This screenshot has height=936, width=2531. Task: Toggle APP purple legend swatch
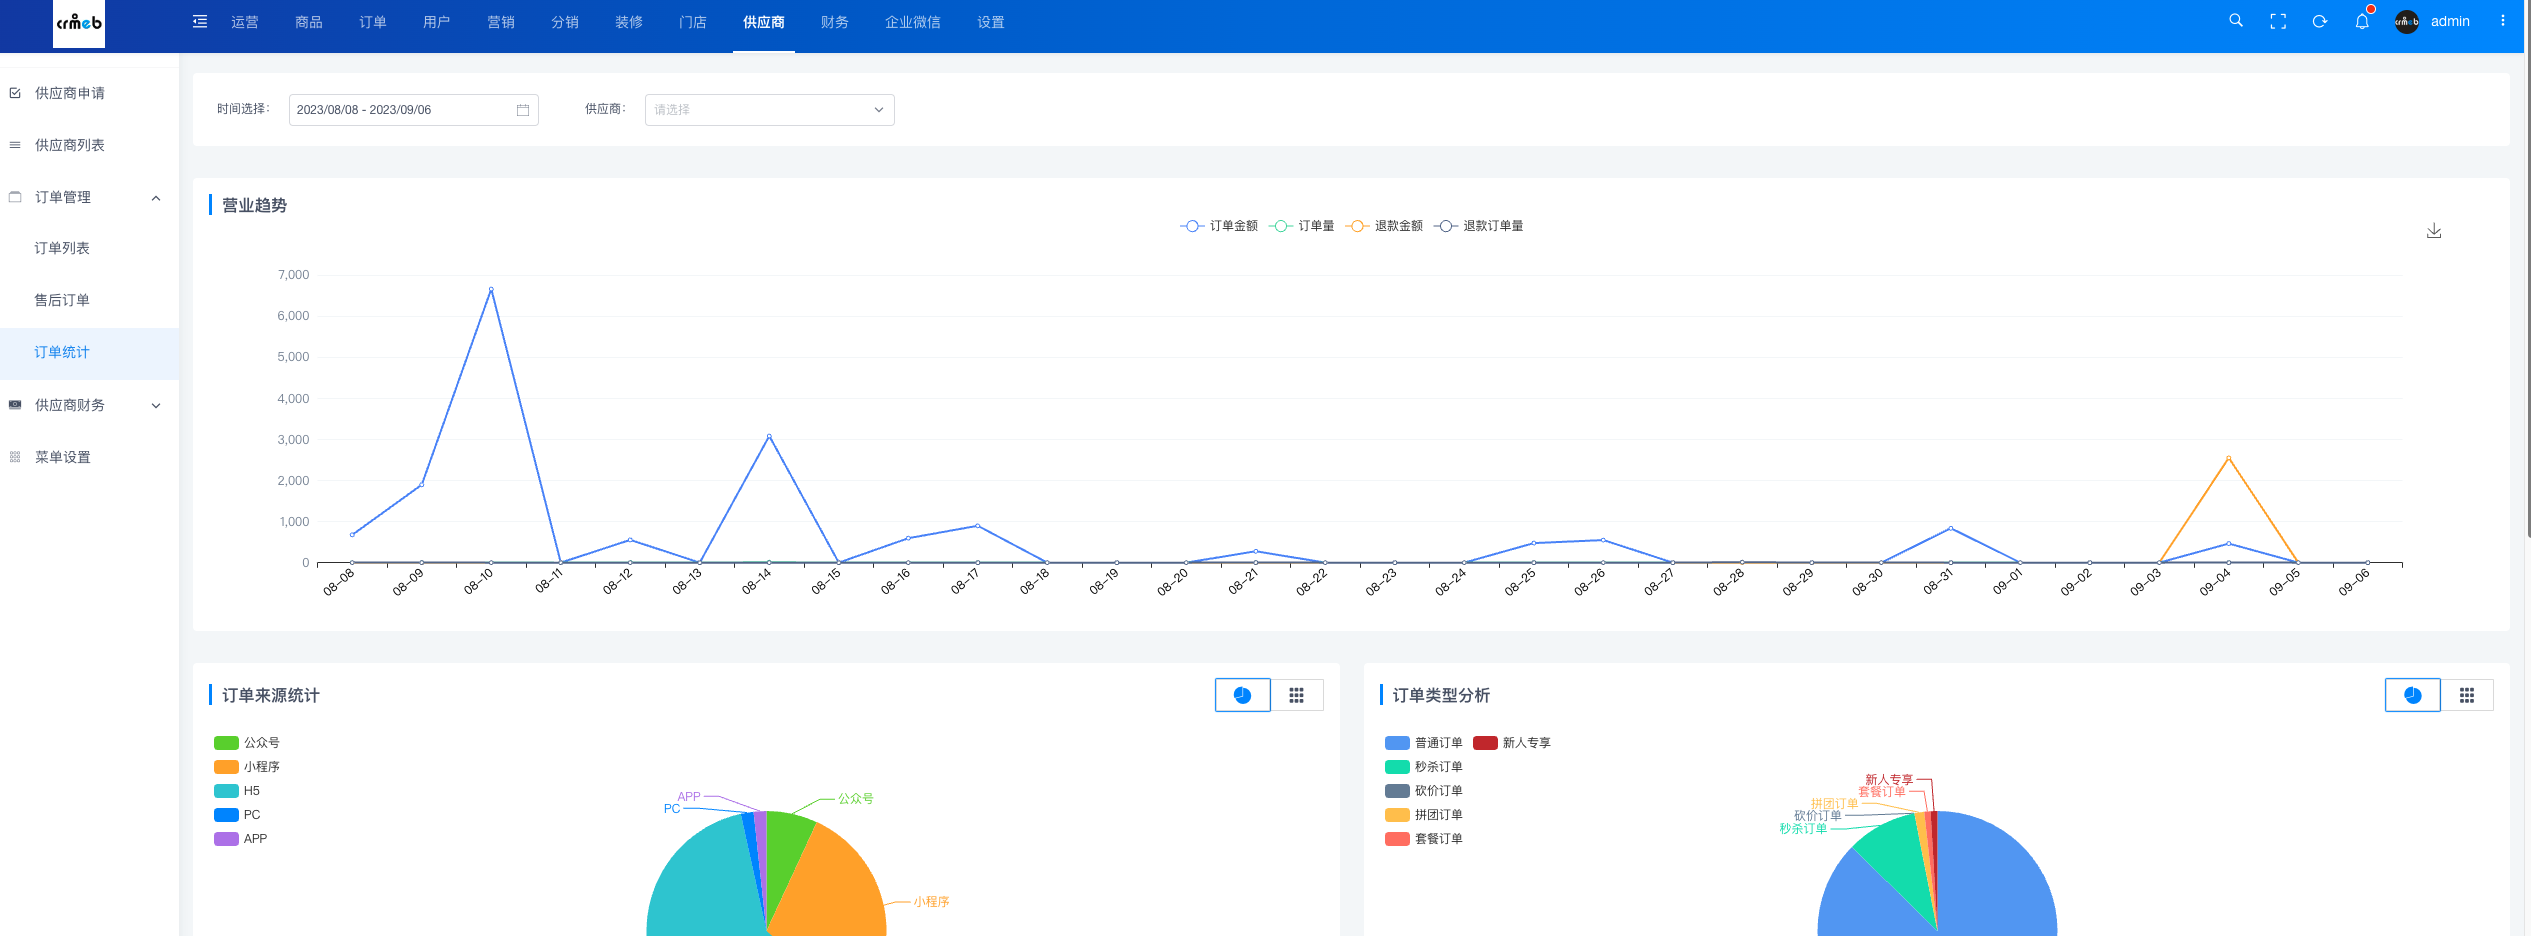coord(226,839)
